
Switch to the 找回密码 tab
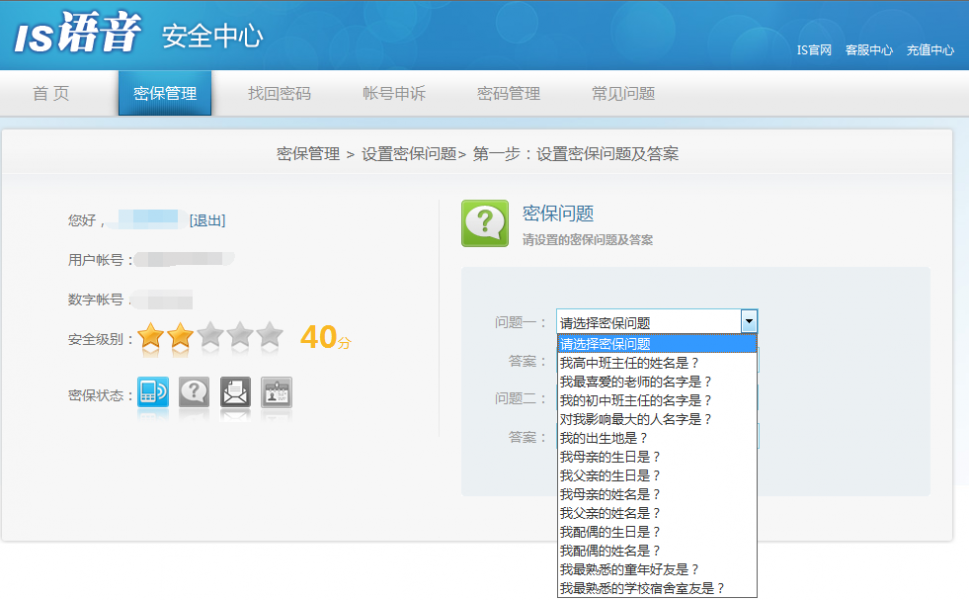click(x=278, y=93)
